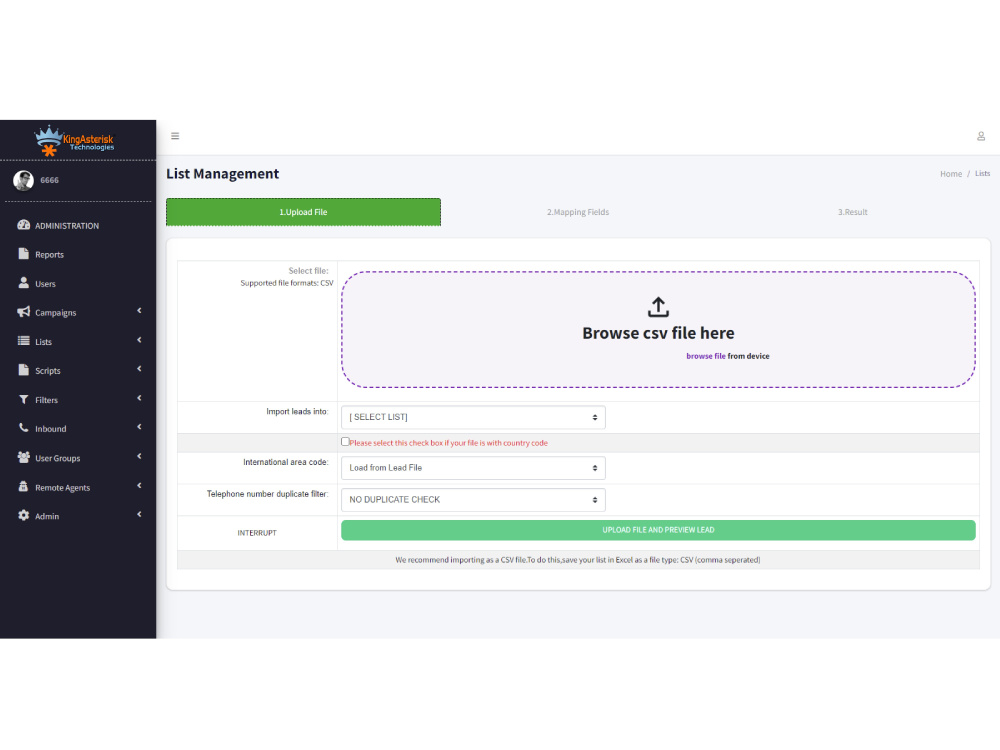Click the Lists icon in sidebar
The height and width of the screenshot is (750, 1000).
pos(24,341)
